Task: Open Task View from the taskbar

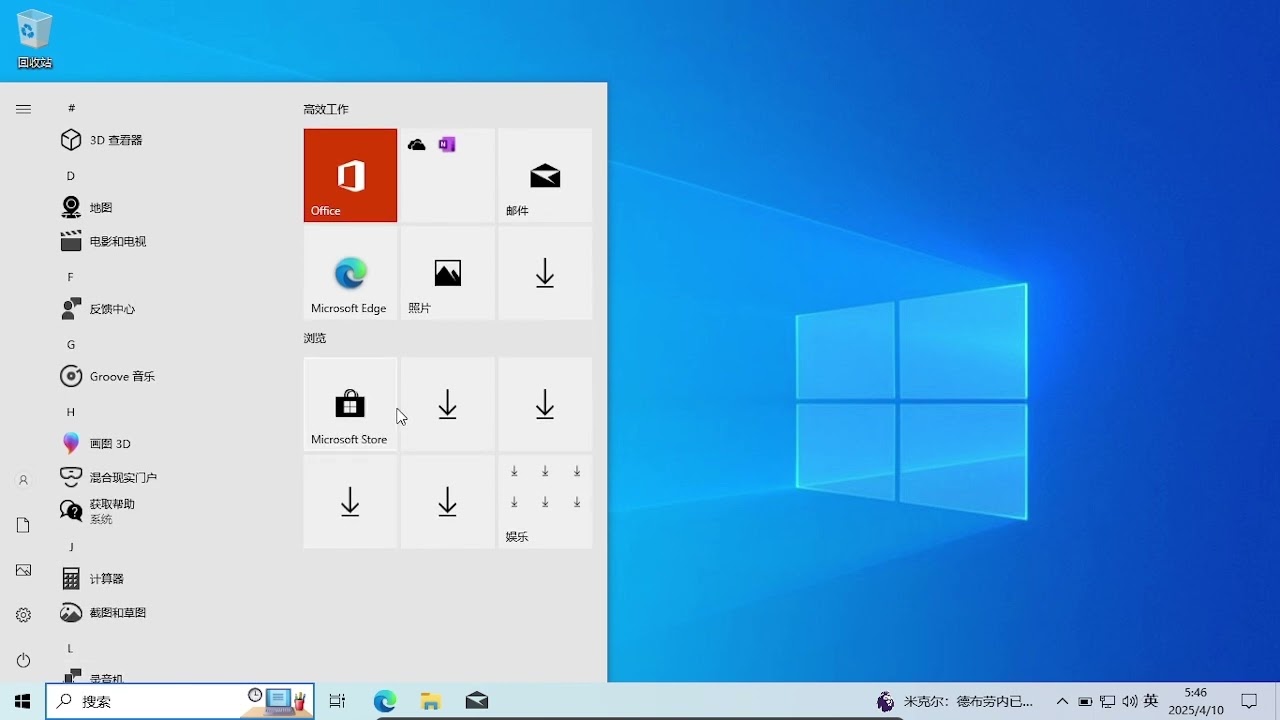Action: pyautogui.click(x=338, y=701)
